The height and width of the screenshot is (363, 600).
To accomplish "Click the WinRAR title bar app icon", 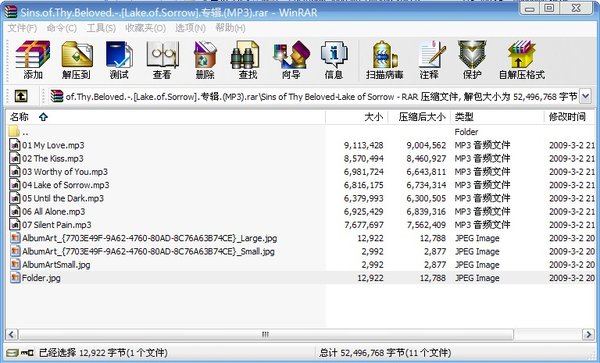I will click(11, 11).
